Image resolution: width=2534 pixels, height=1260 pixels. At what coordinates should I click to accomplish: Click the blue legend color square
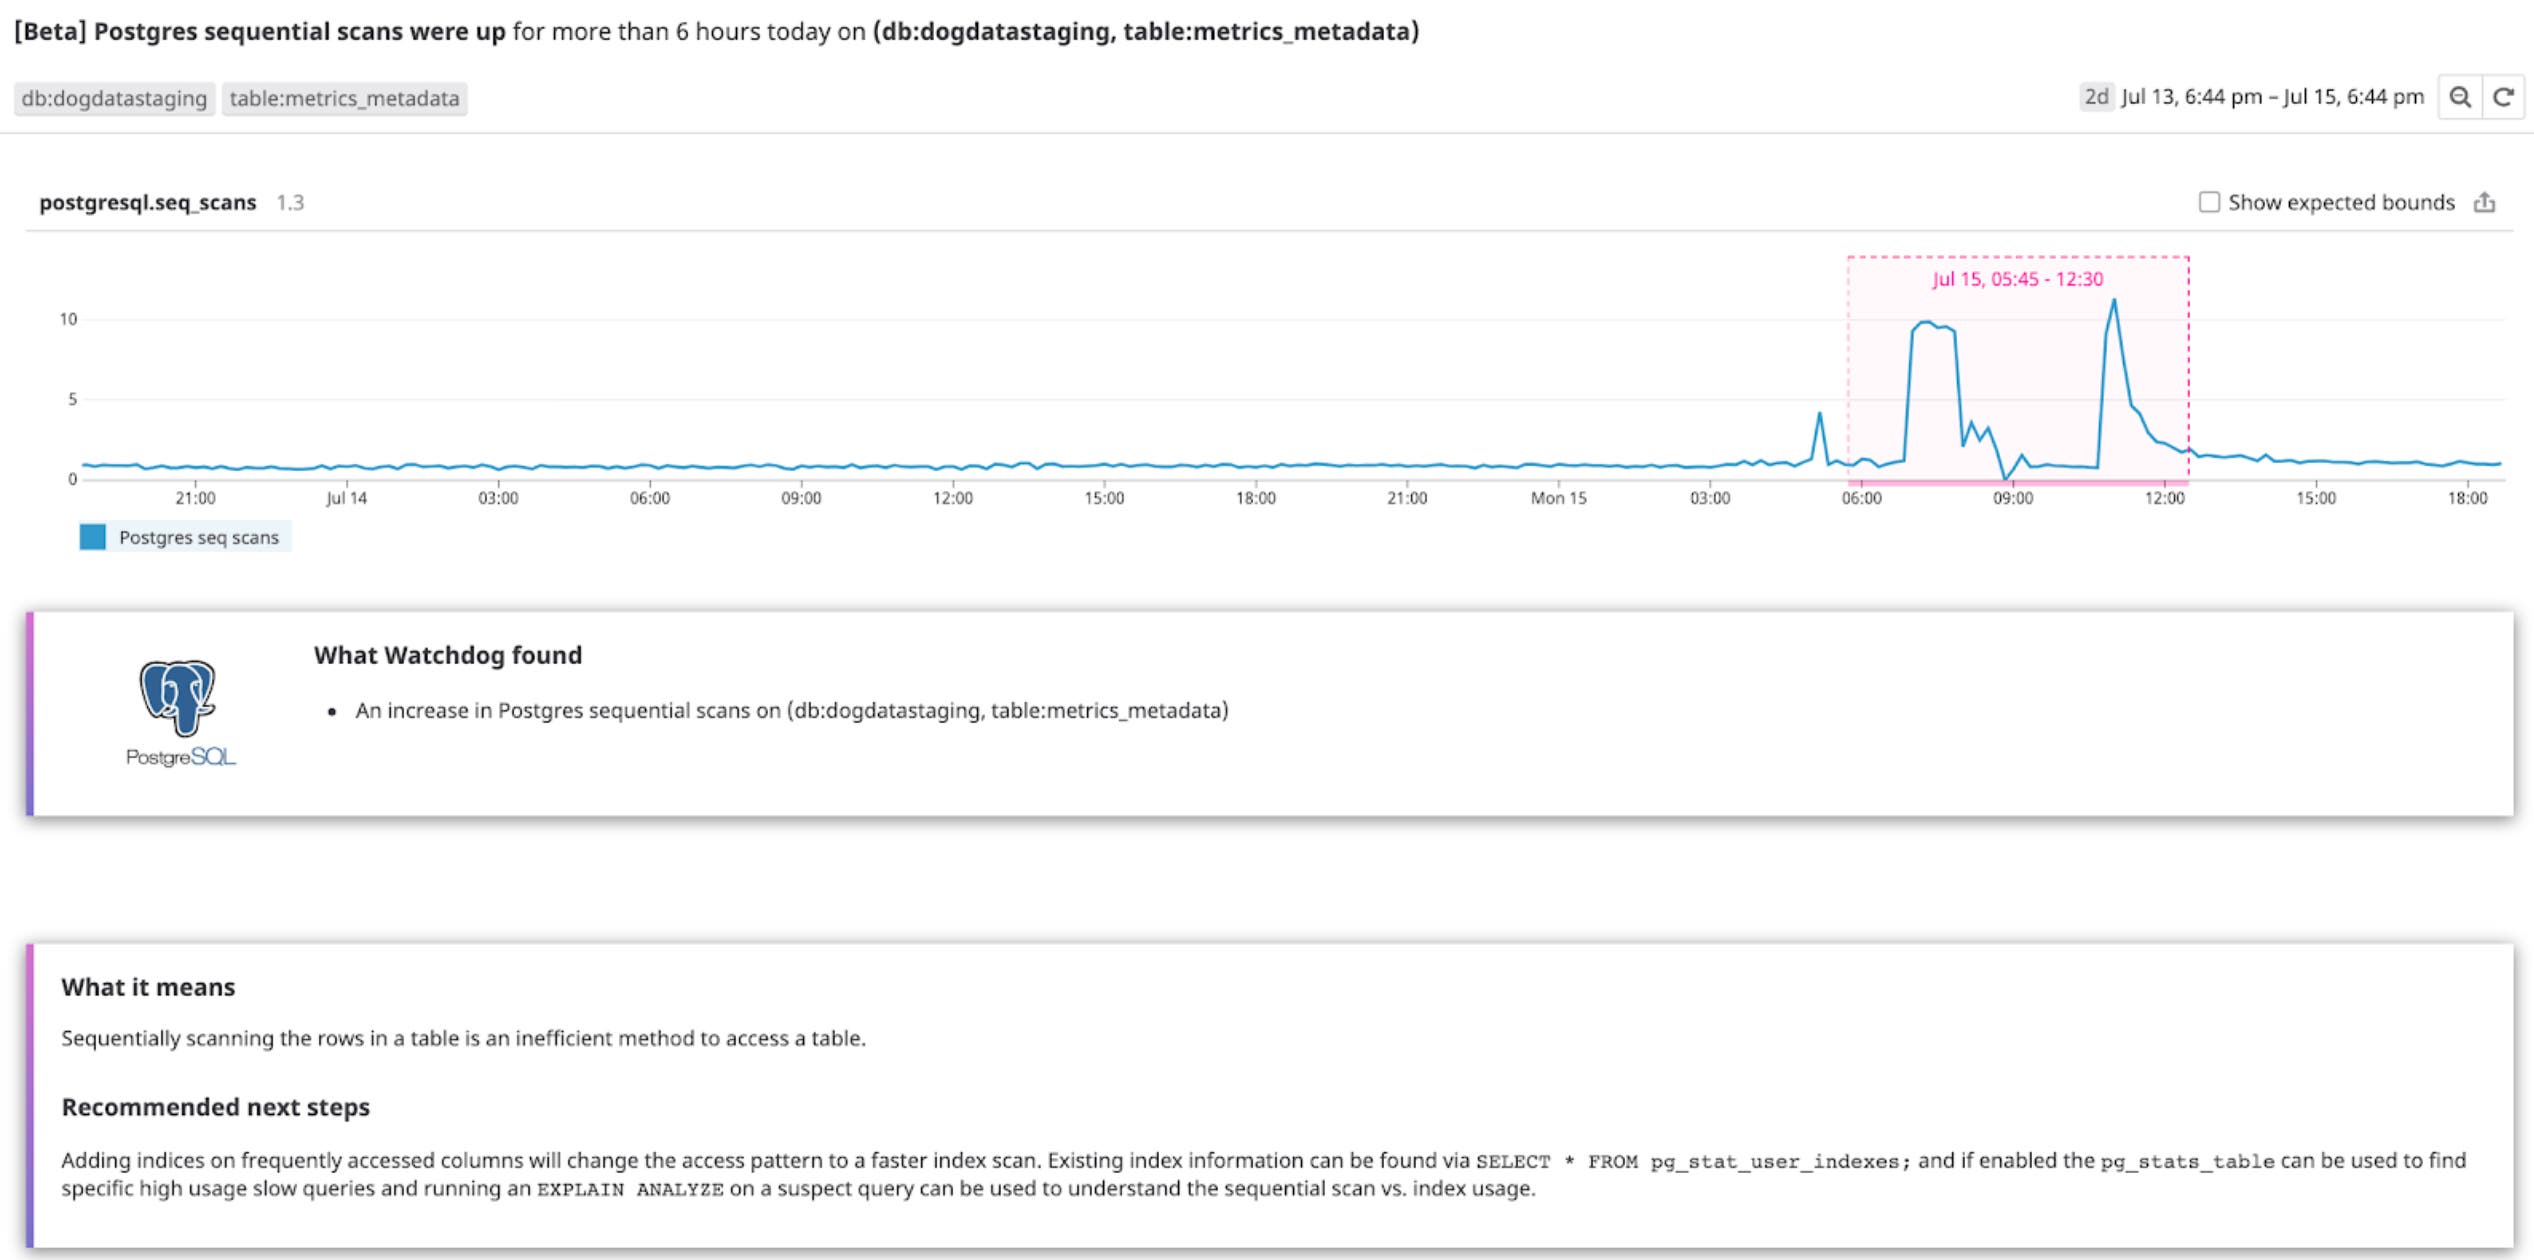coord(91,536)
